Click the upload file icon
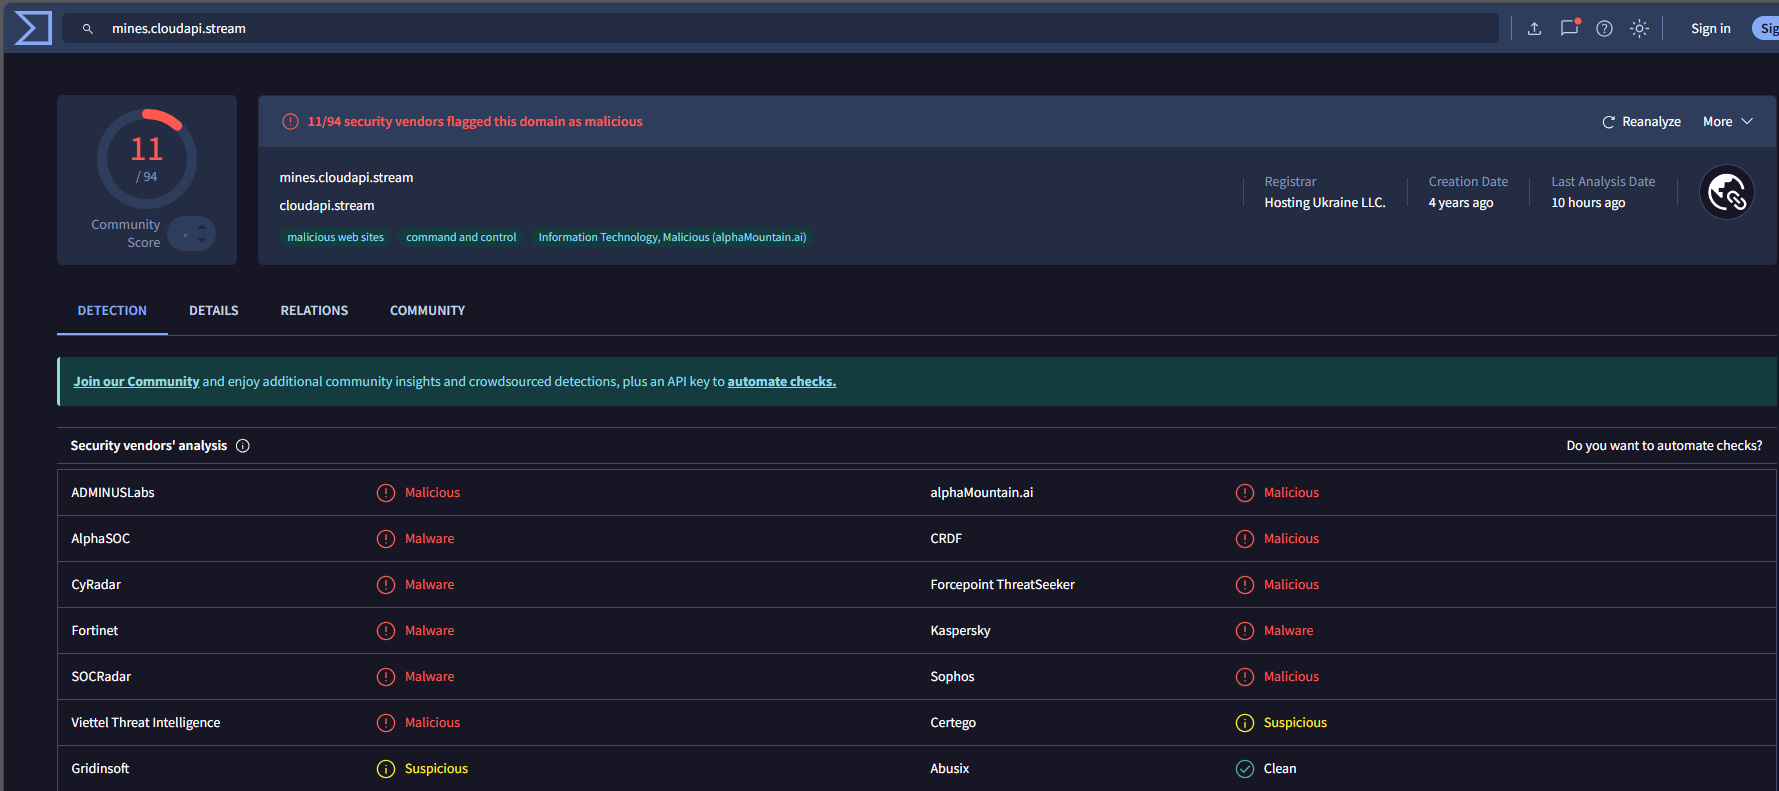1779x791 pixels. 1534,29
